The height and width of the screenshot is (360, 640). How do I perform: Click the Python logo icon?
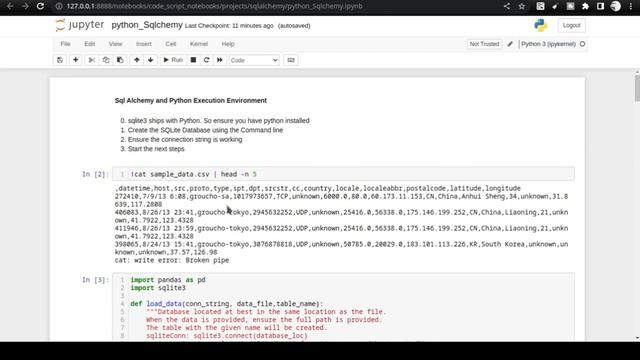coord(541,25)
